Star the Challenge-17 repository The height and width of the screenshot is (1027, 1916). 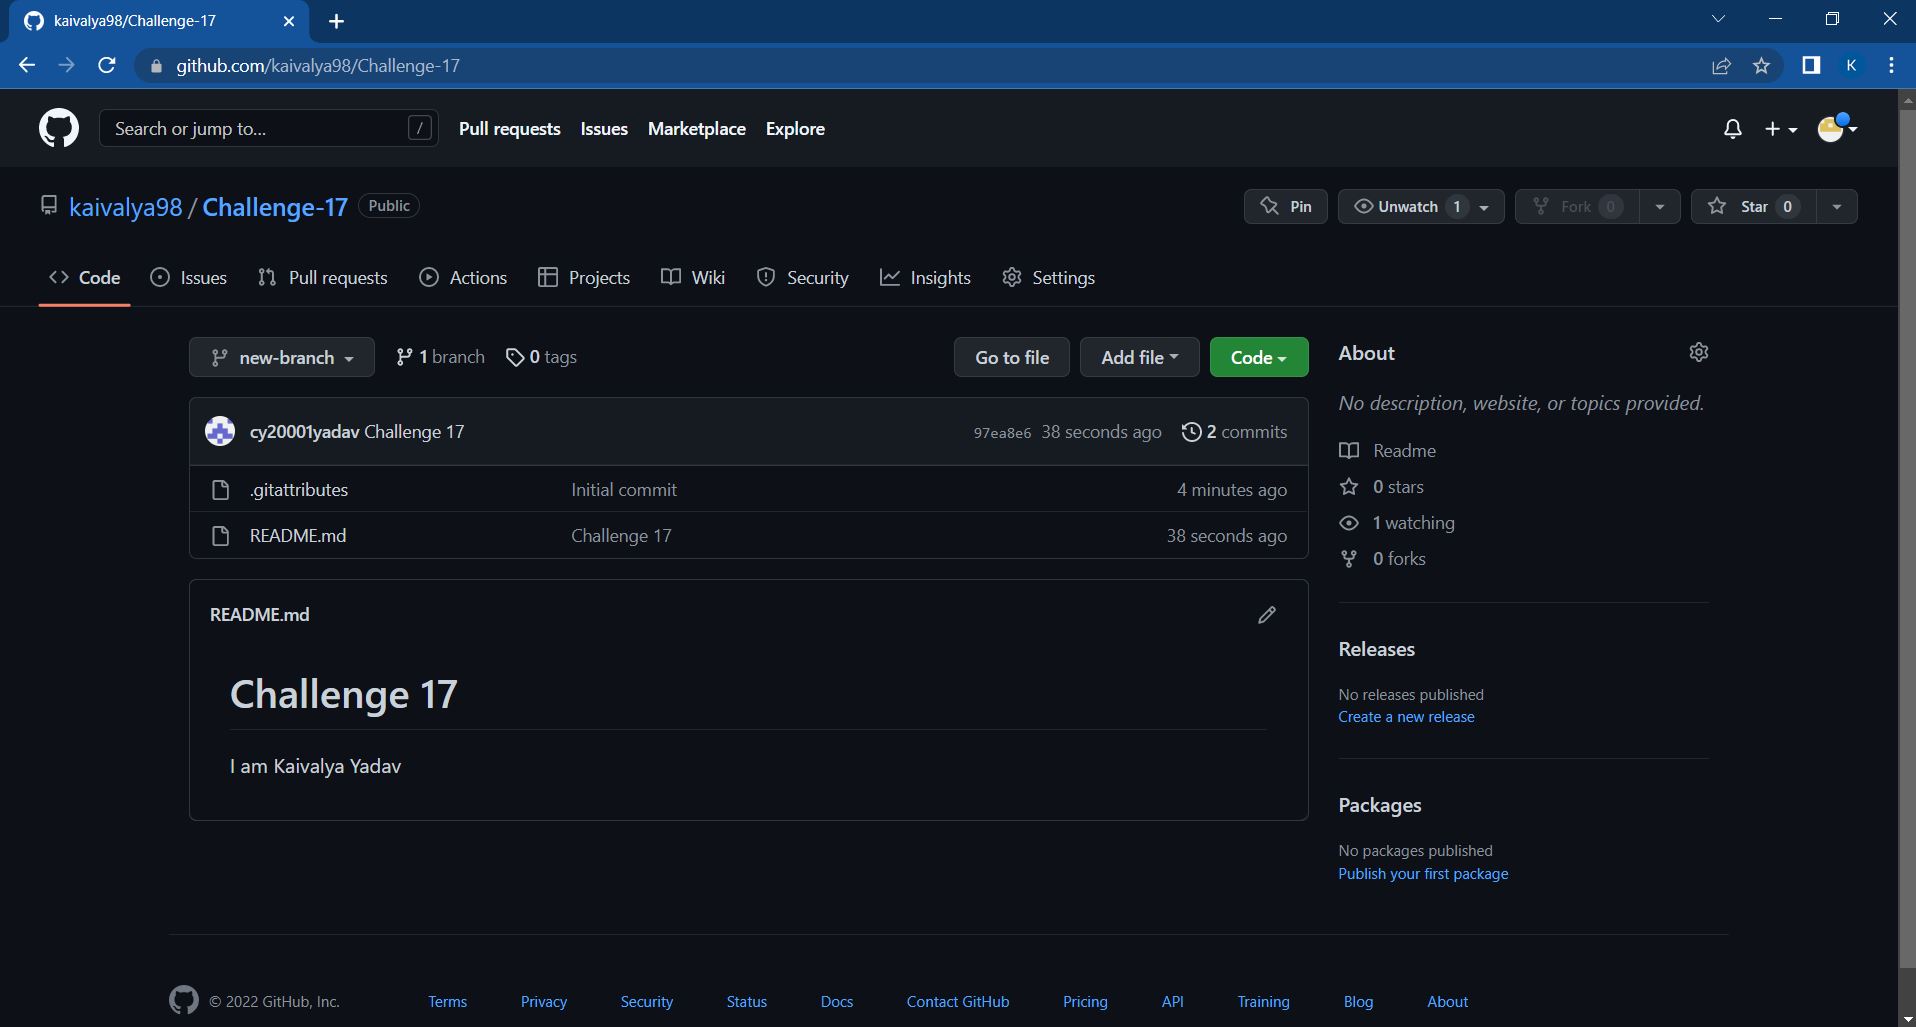pos(1753,206)
